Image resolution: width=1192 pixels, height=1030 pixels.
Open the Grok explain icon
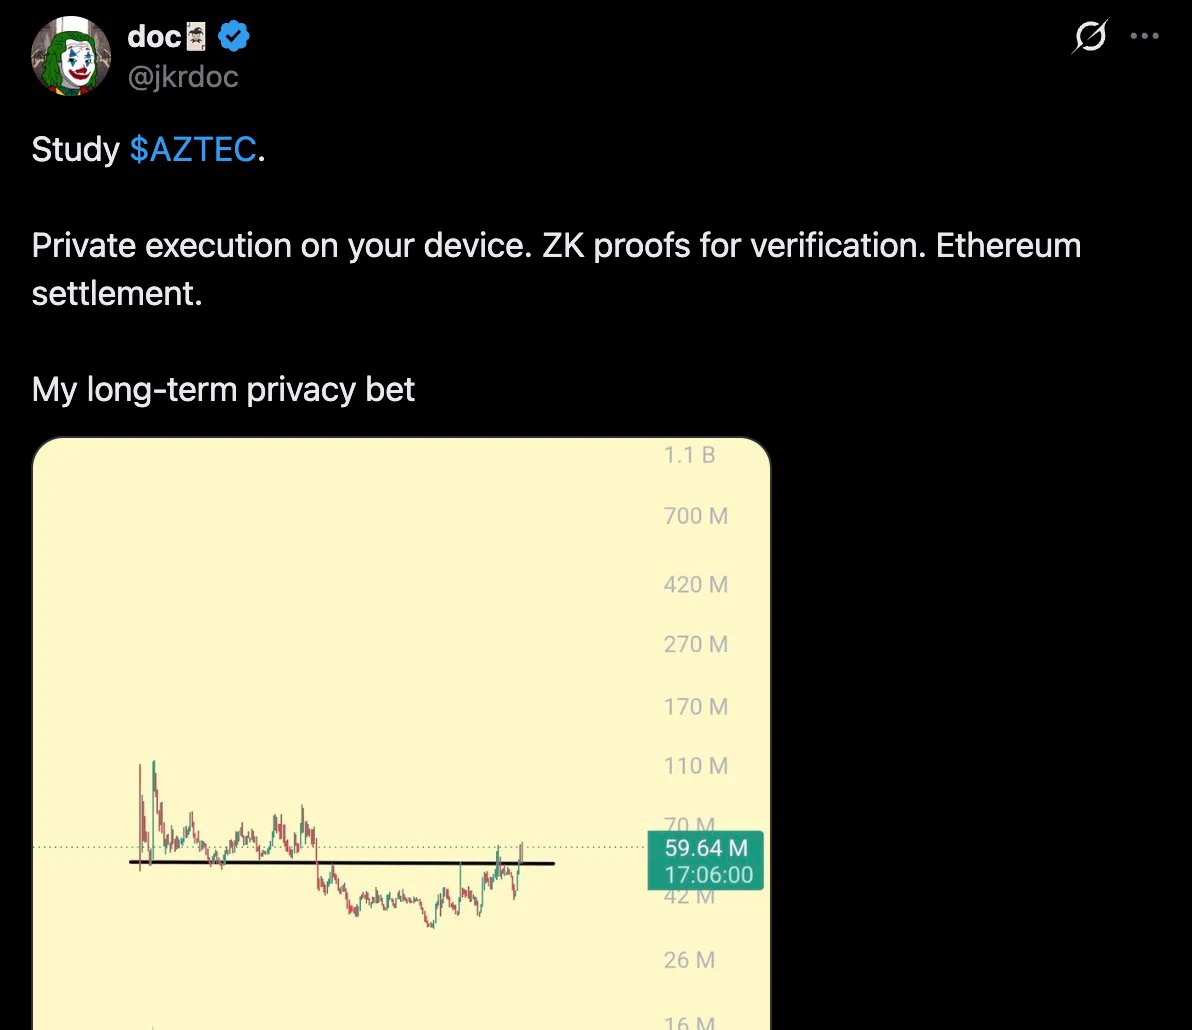tap(1090, 36)
